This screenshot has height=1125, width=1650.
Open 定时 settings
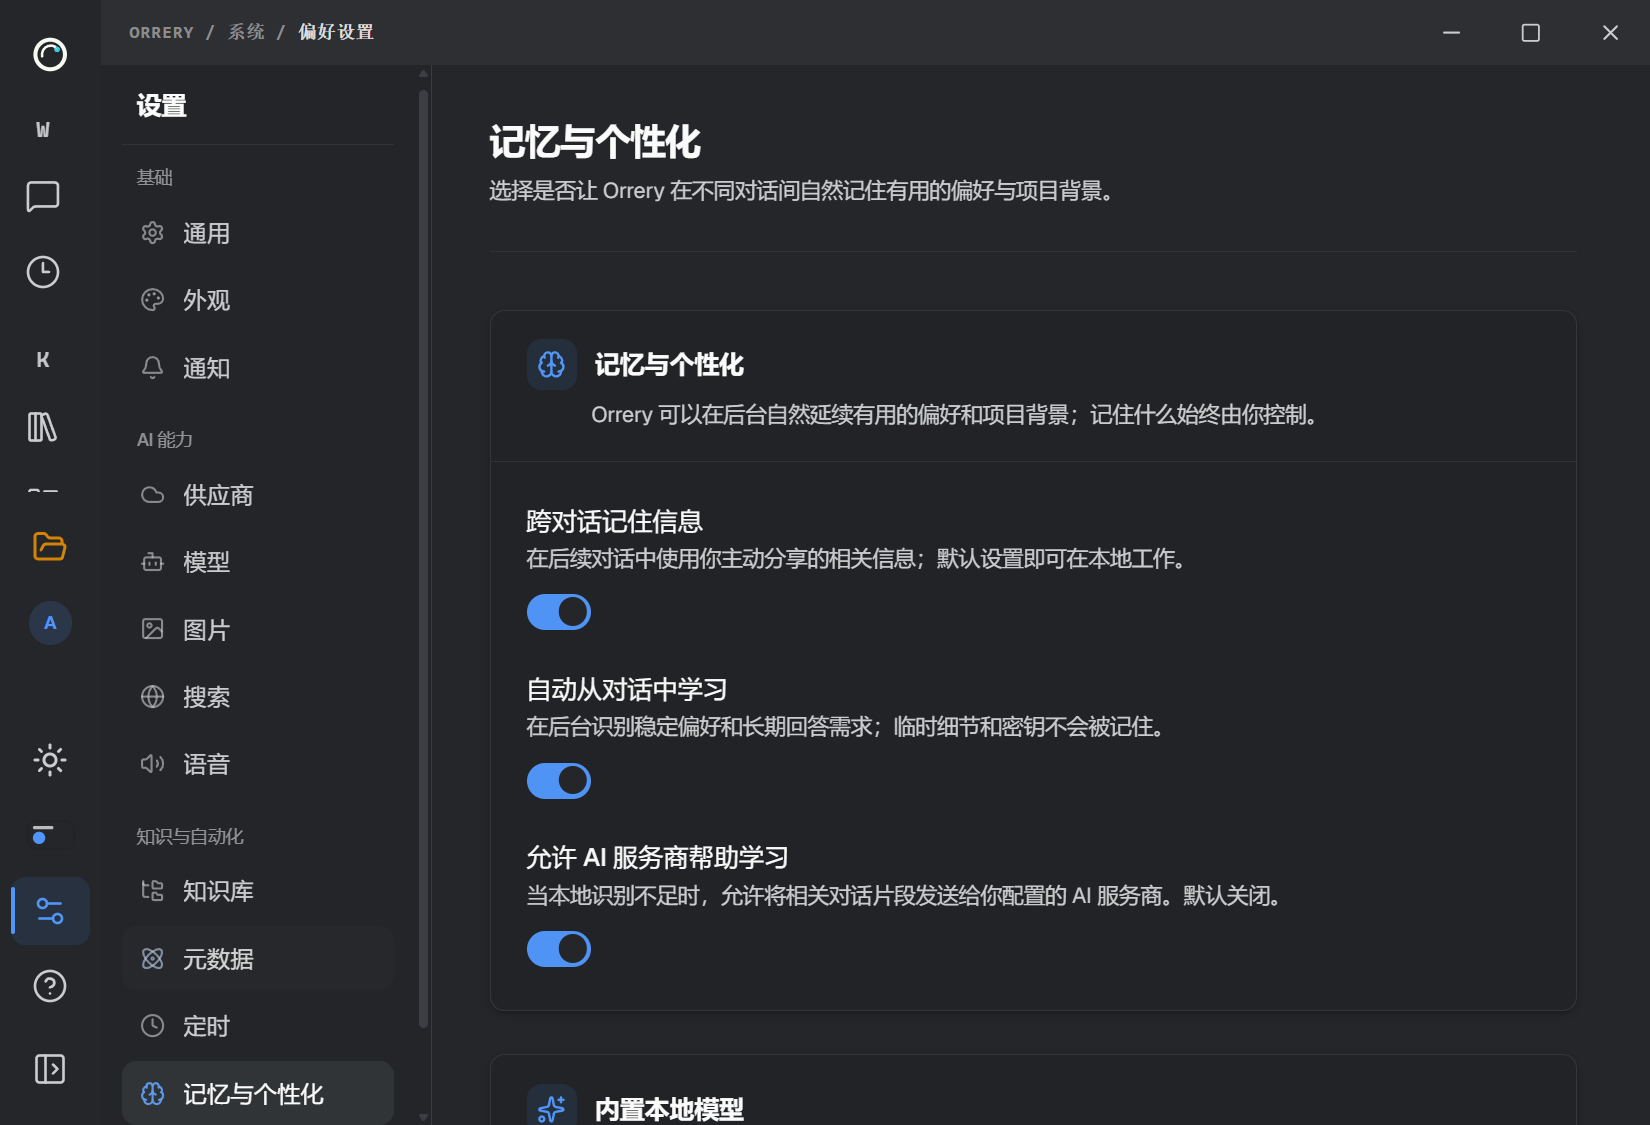click(258, 1026)
